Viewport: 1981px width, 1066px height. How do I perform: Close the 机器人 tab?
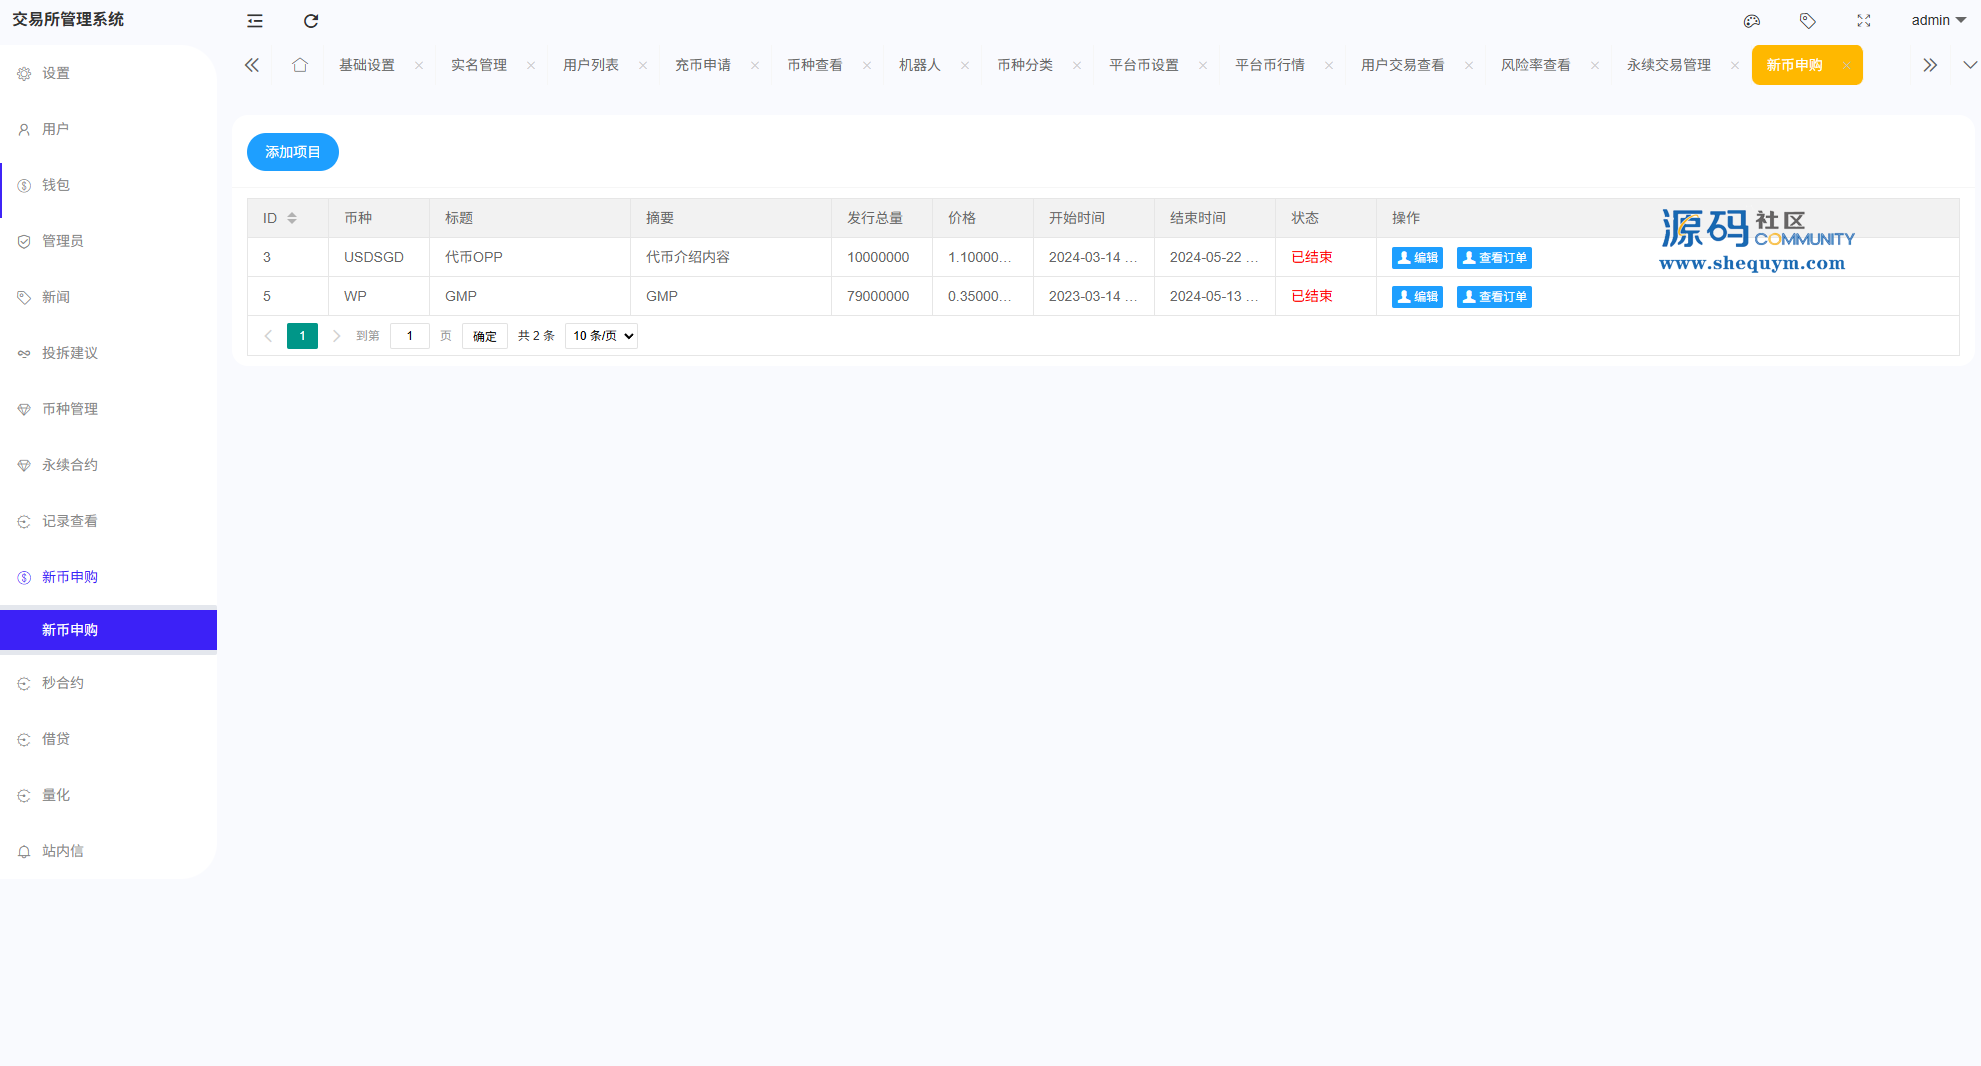964,66
